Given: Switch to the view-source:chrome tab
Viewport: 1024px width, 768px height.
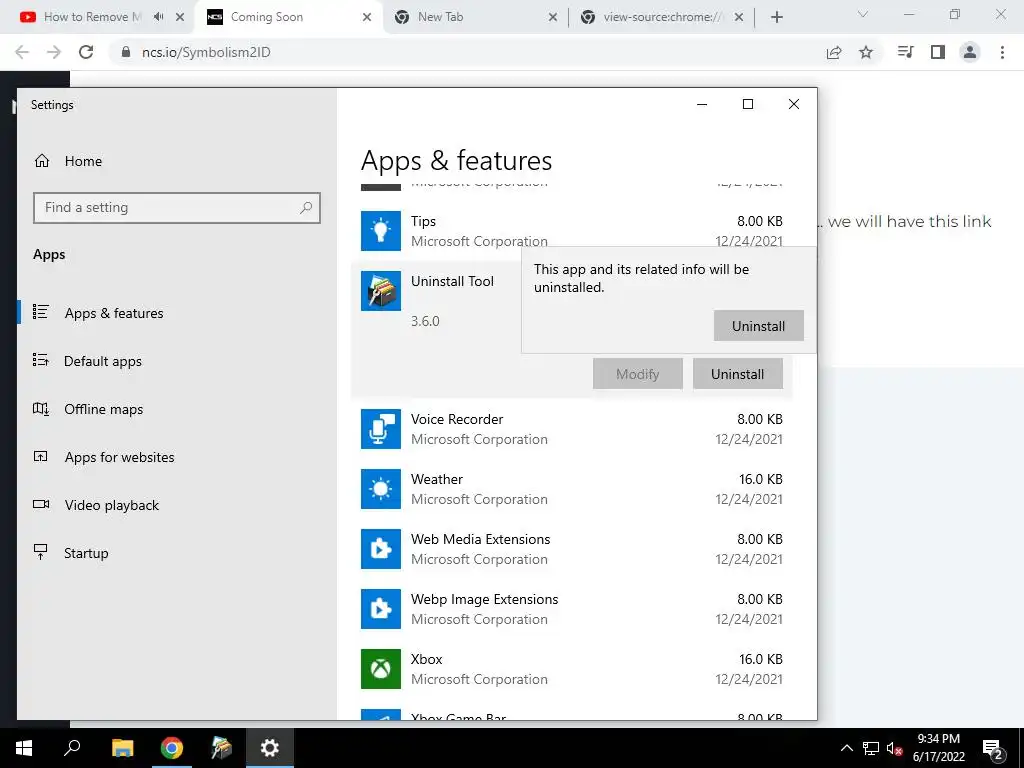Looking at the screenshot, I should tap(662, 17).
